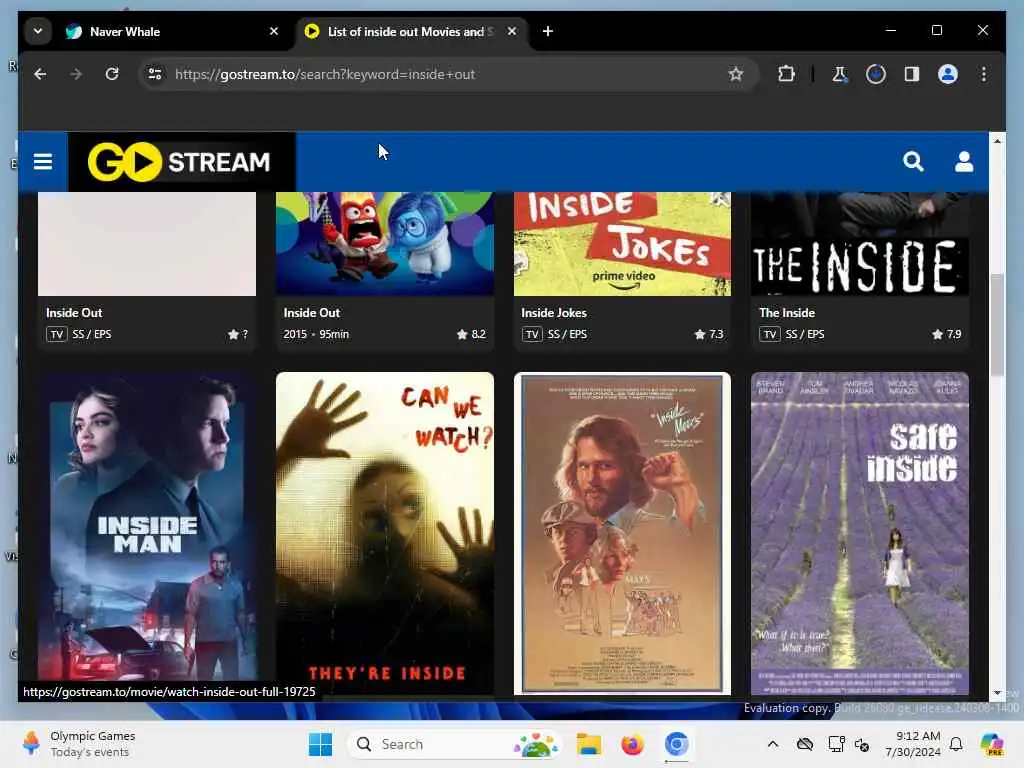Screen dimensions: 1024x768
Task: Open the Inside Out Pixar thumbnail
Action: [385, 244]
